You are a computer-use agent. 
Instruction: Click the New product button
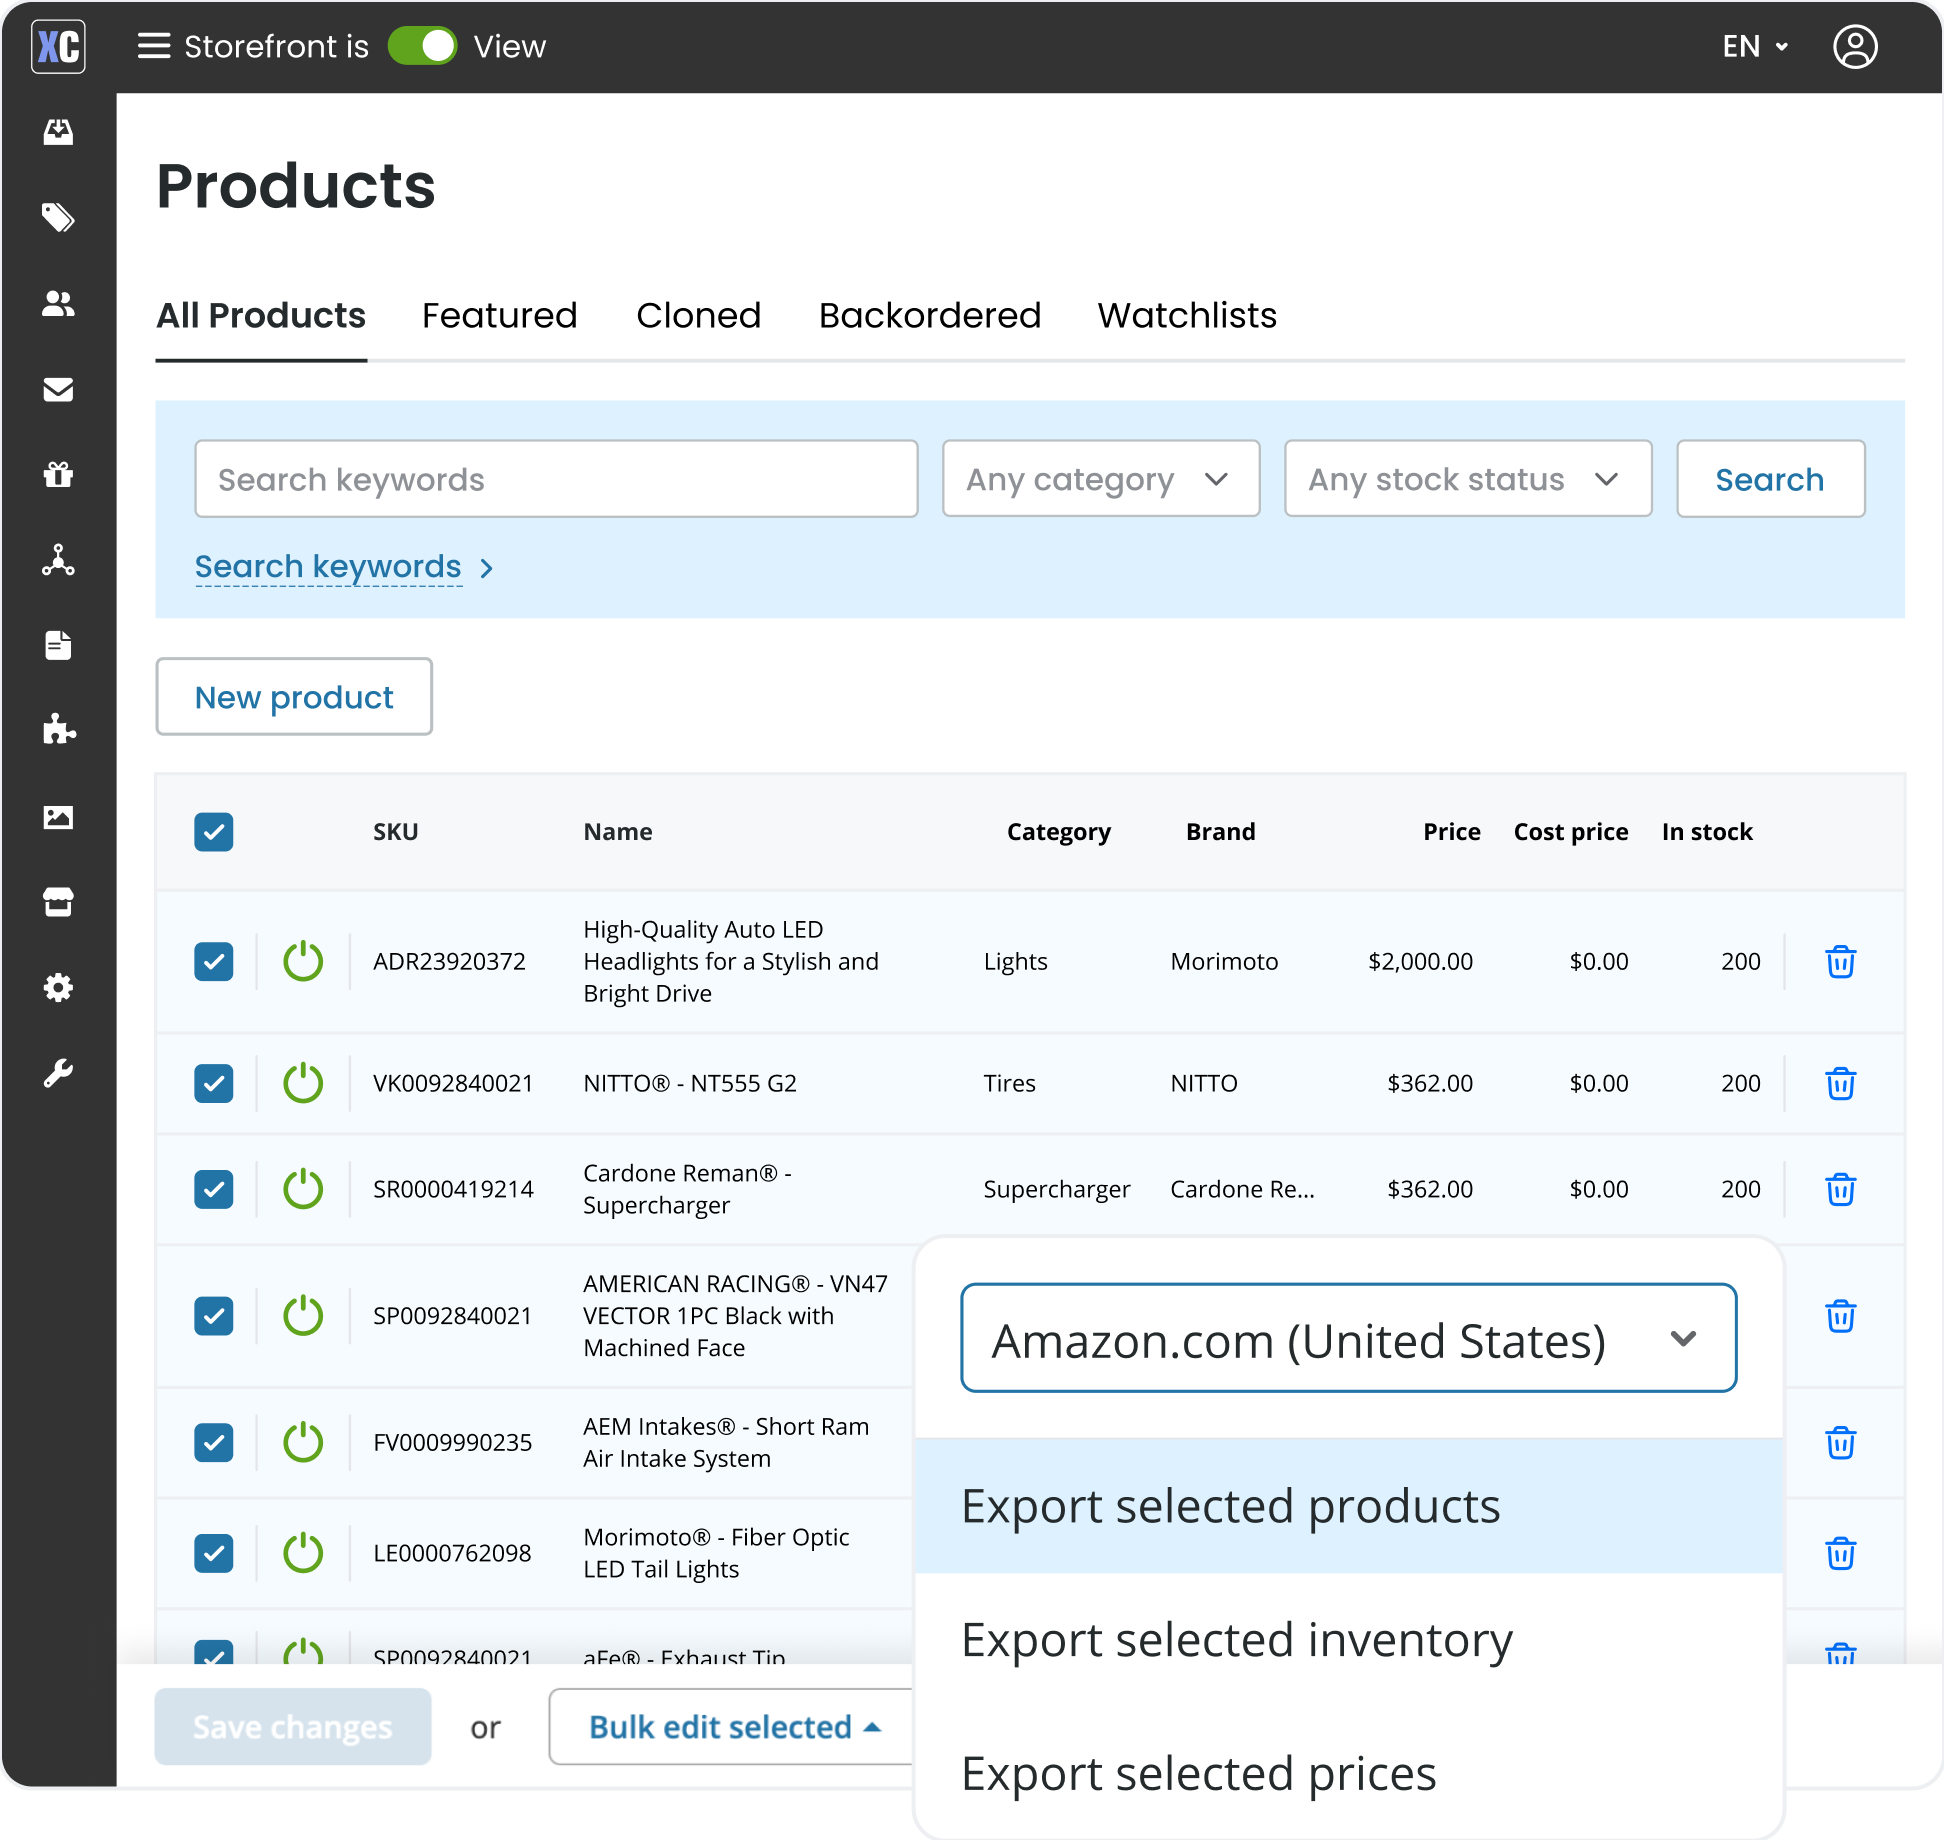294,697
